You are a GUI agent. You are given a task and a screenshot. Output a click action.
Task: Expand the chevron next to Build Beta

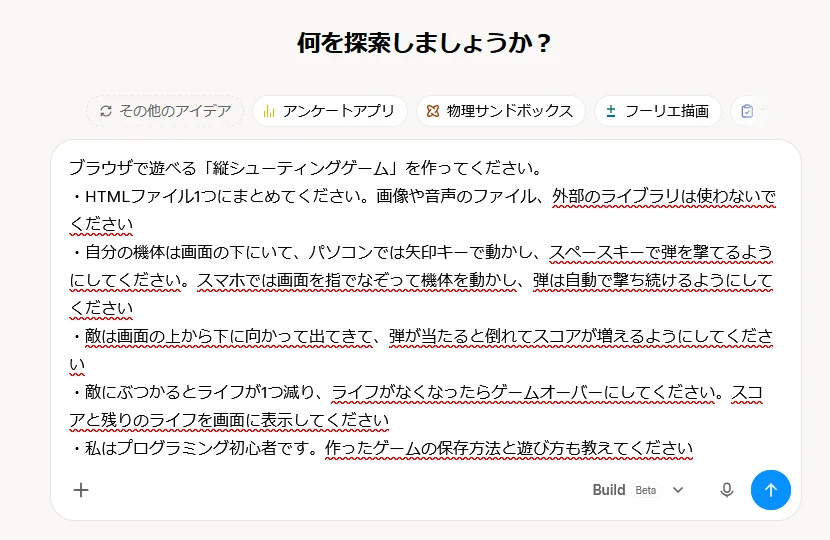point(678,490)
